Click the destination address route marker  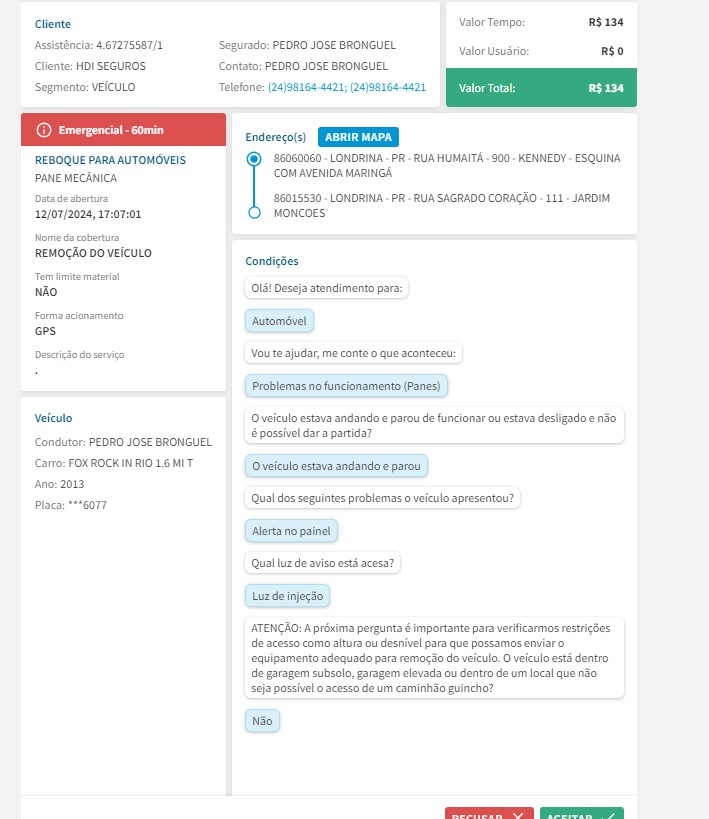click(254, 212)
